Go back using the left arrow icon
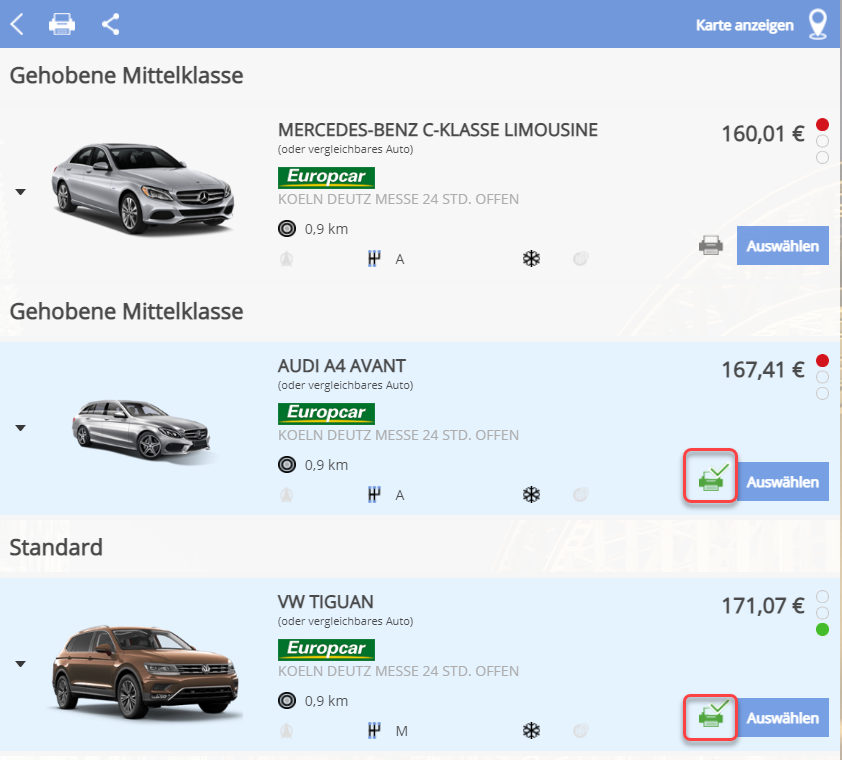Viewport: 842px width, 760px height. (17, 25)
